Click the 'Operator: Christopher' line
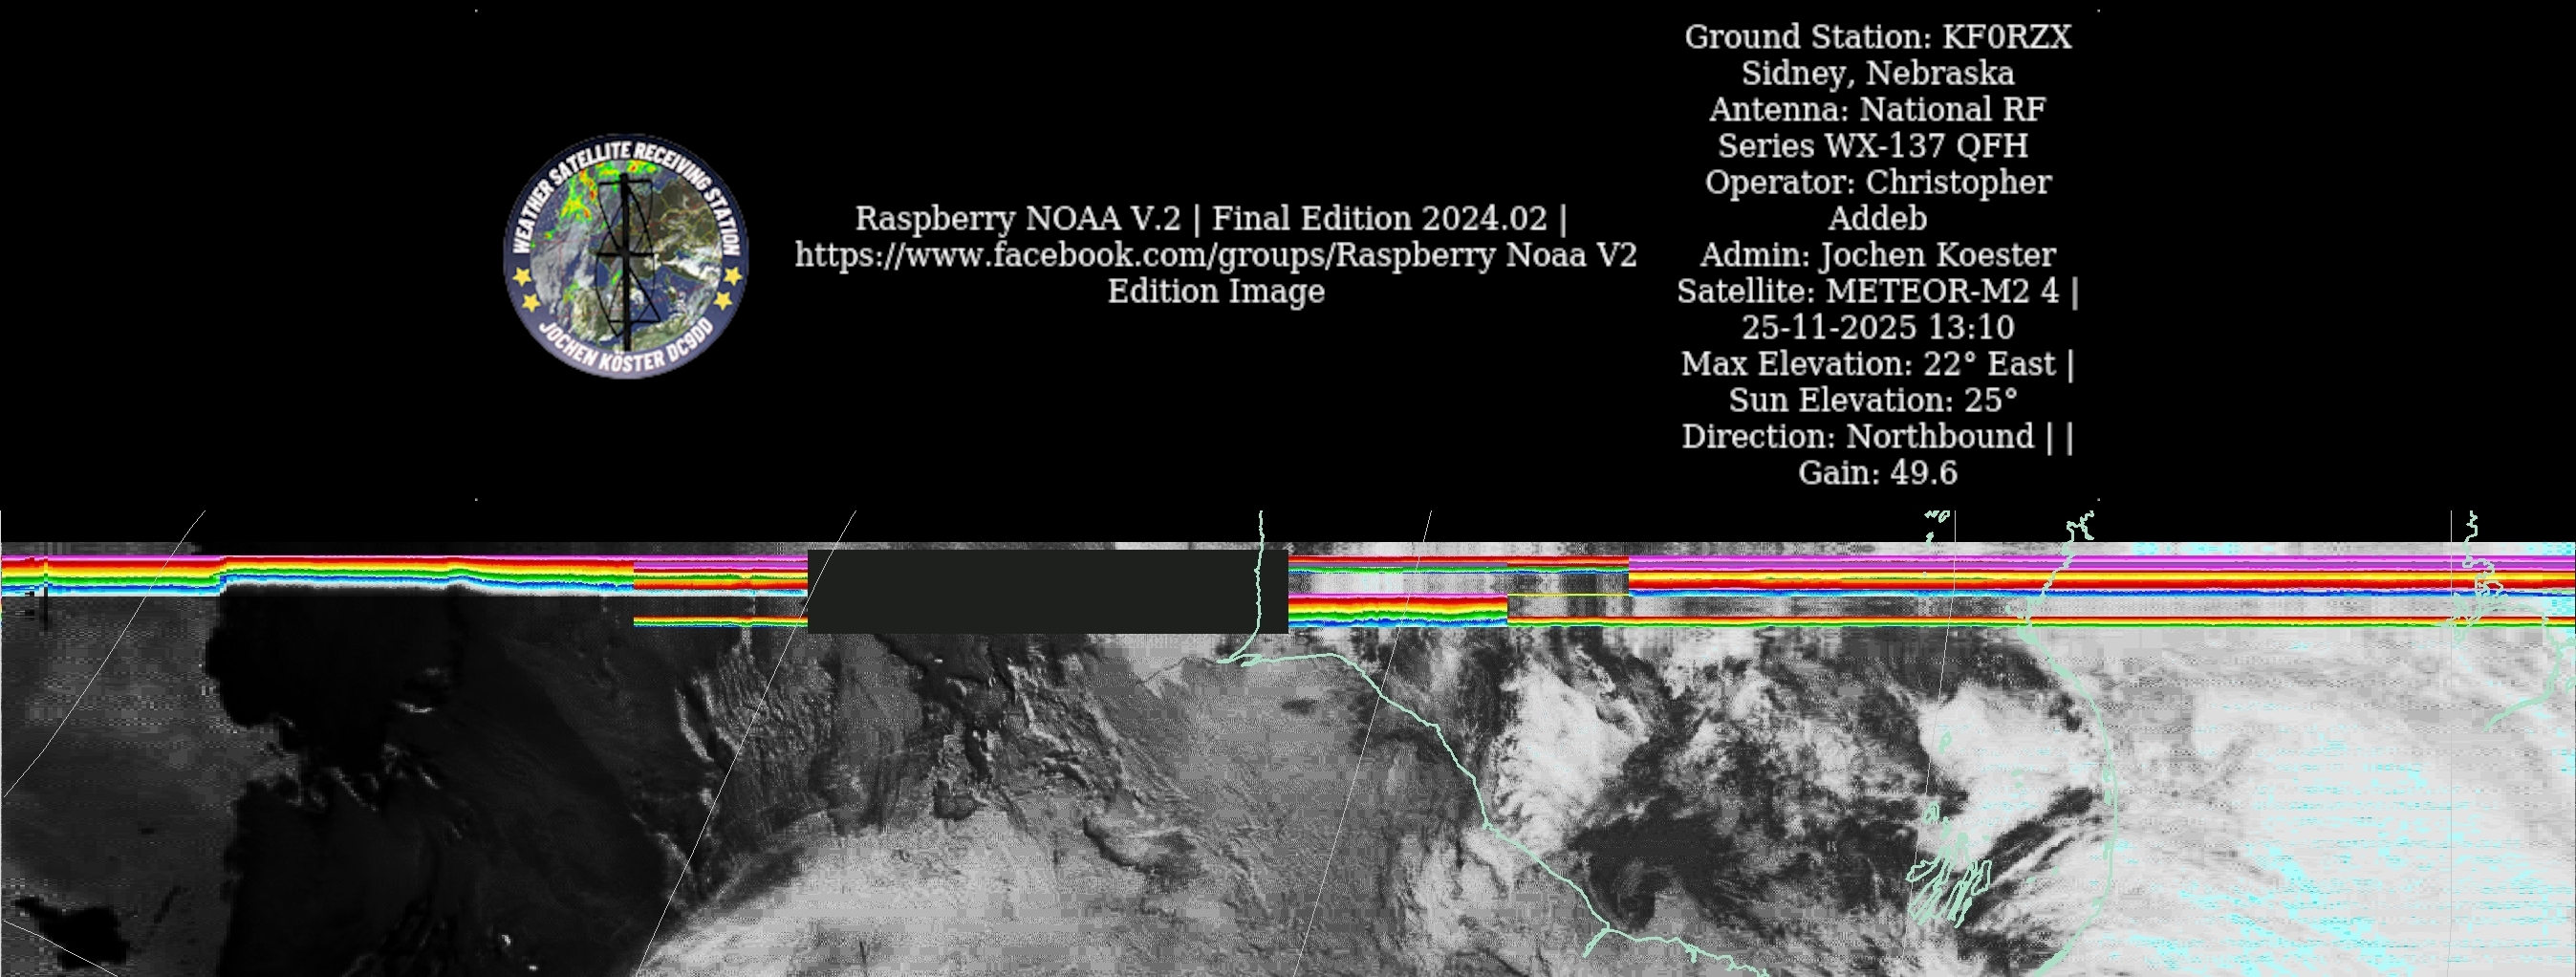Screen dimensions: 2576x977 click(1877, 182)
